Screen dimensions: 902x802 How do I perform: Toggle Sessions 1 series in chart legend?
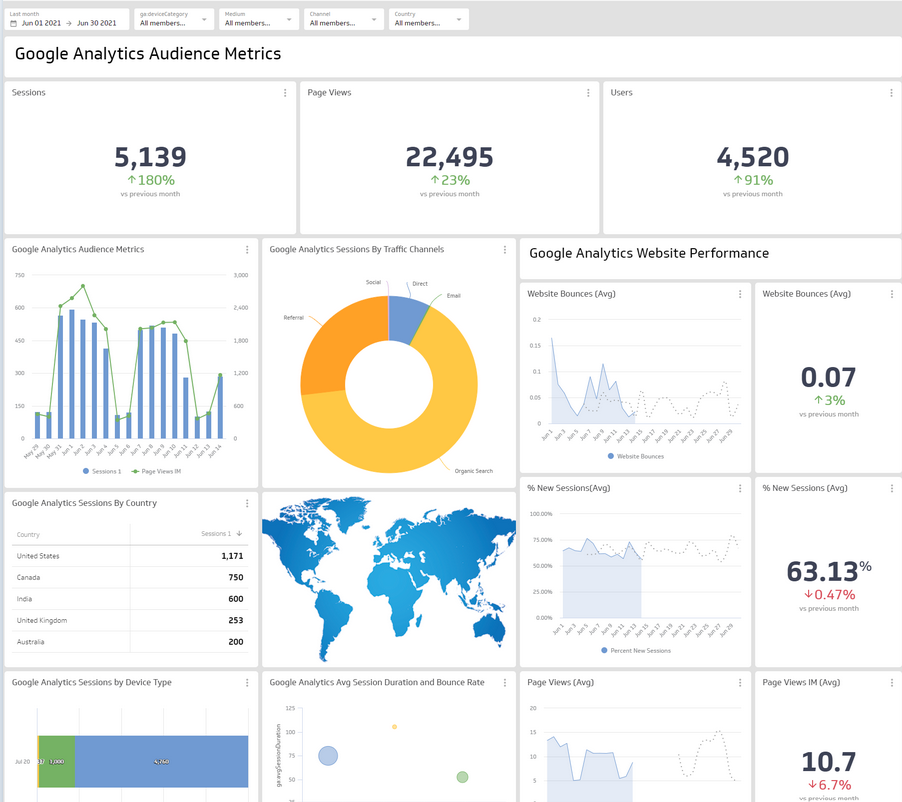click(102, 471)
